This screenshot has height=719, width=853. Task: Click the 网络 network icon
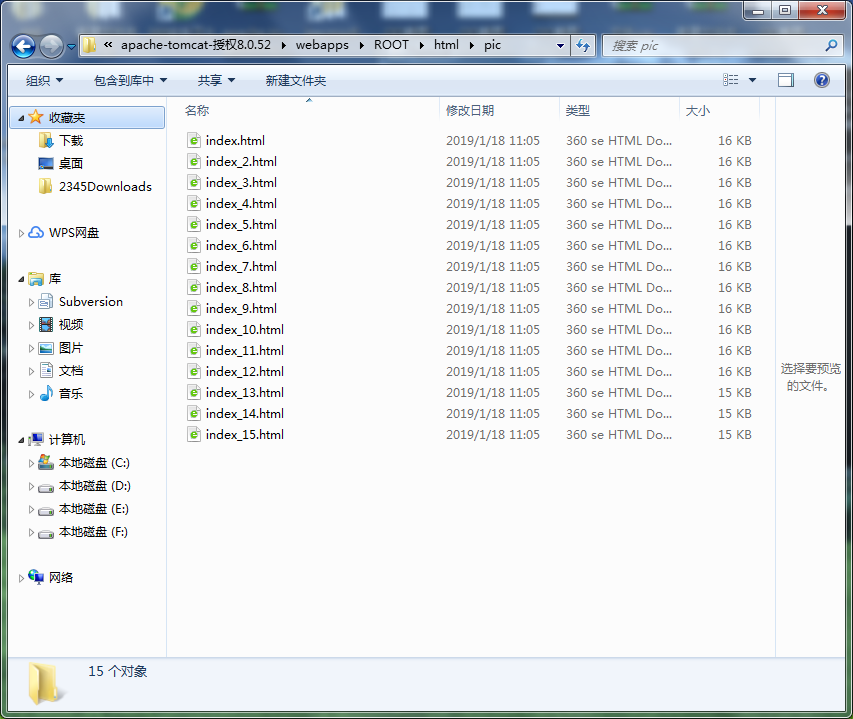[36, 577]
